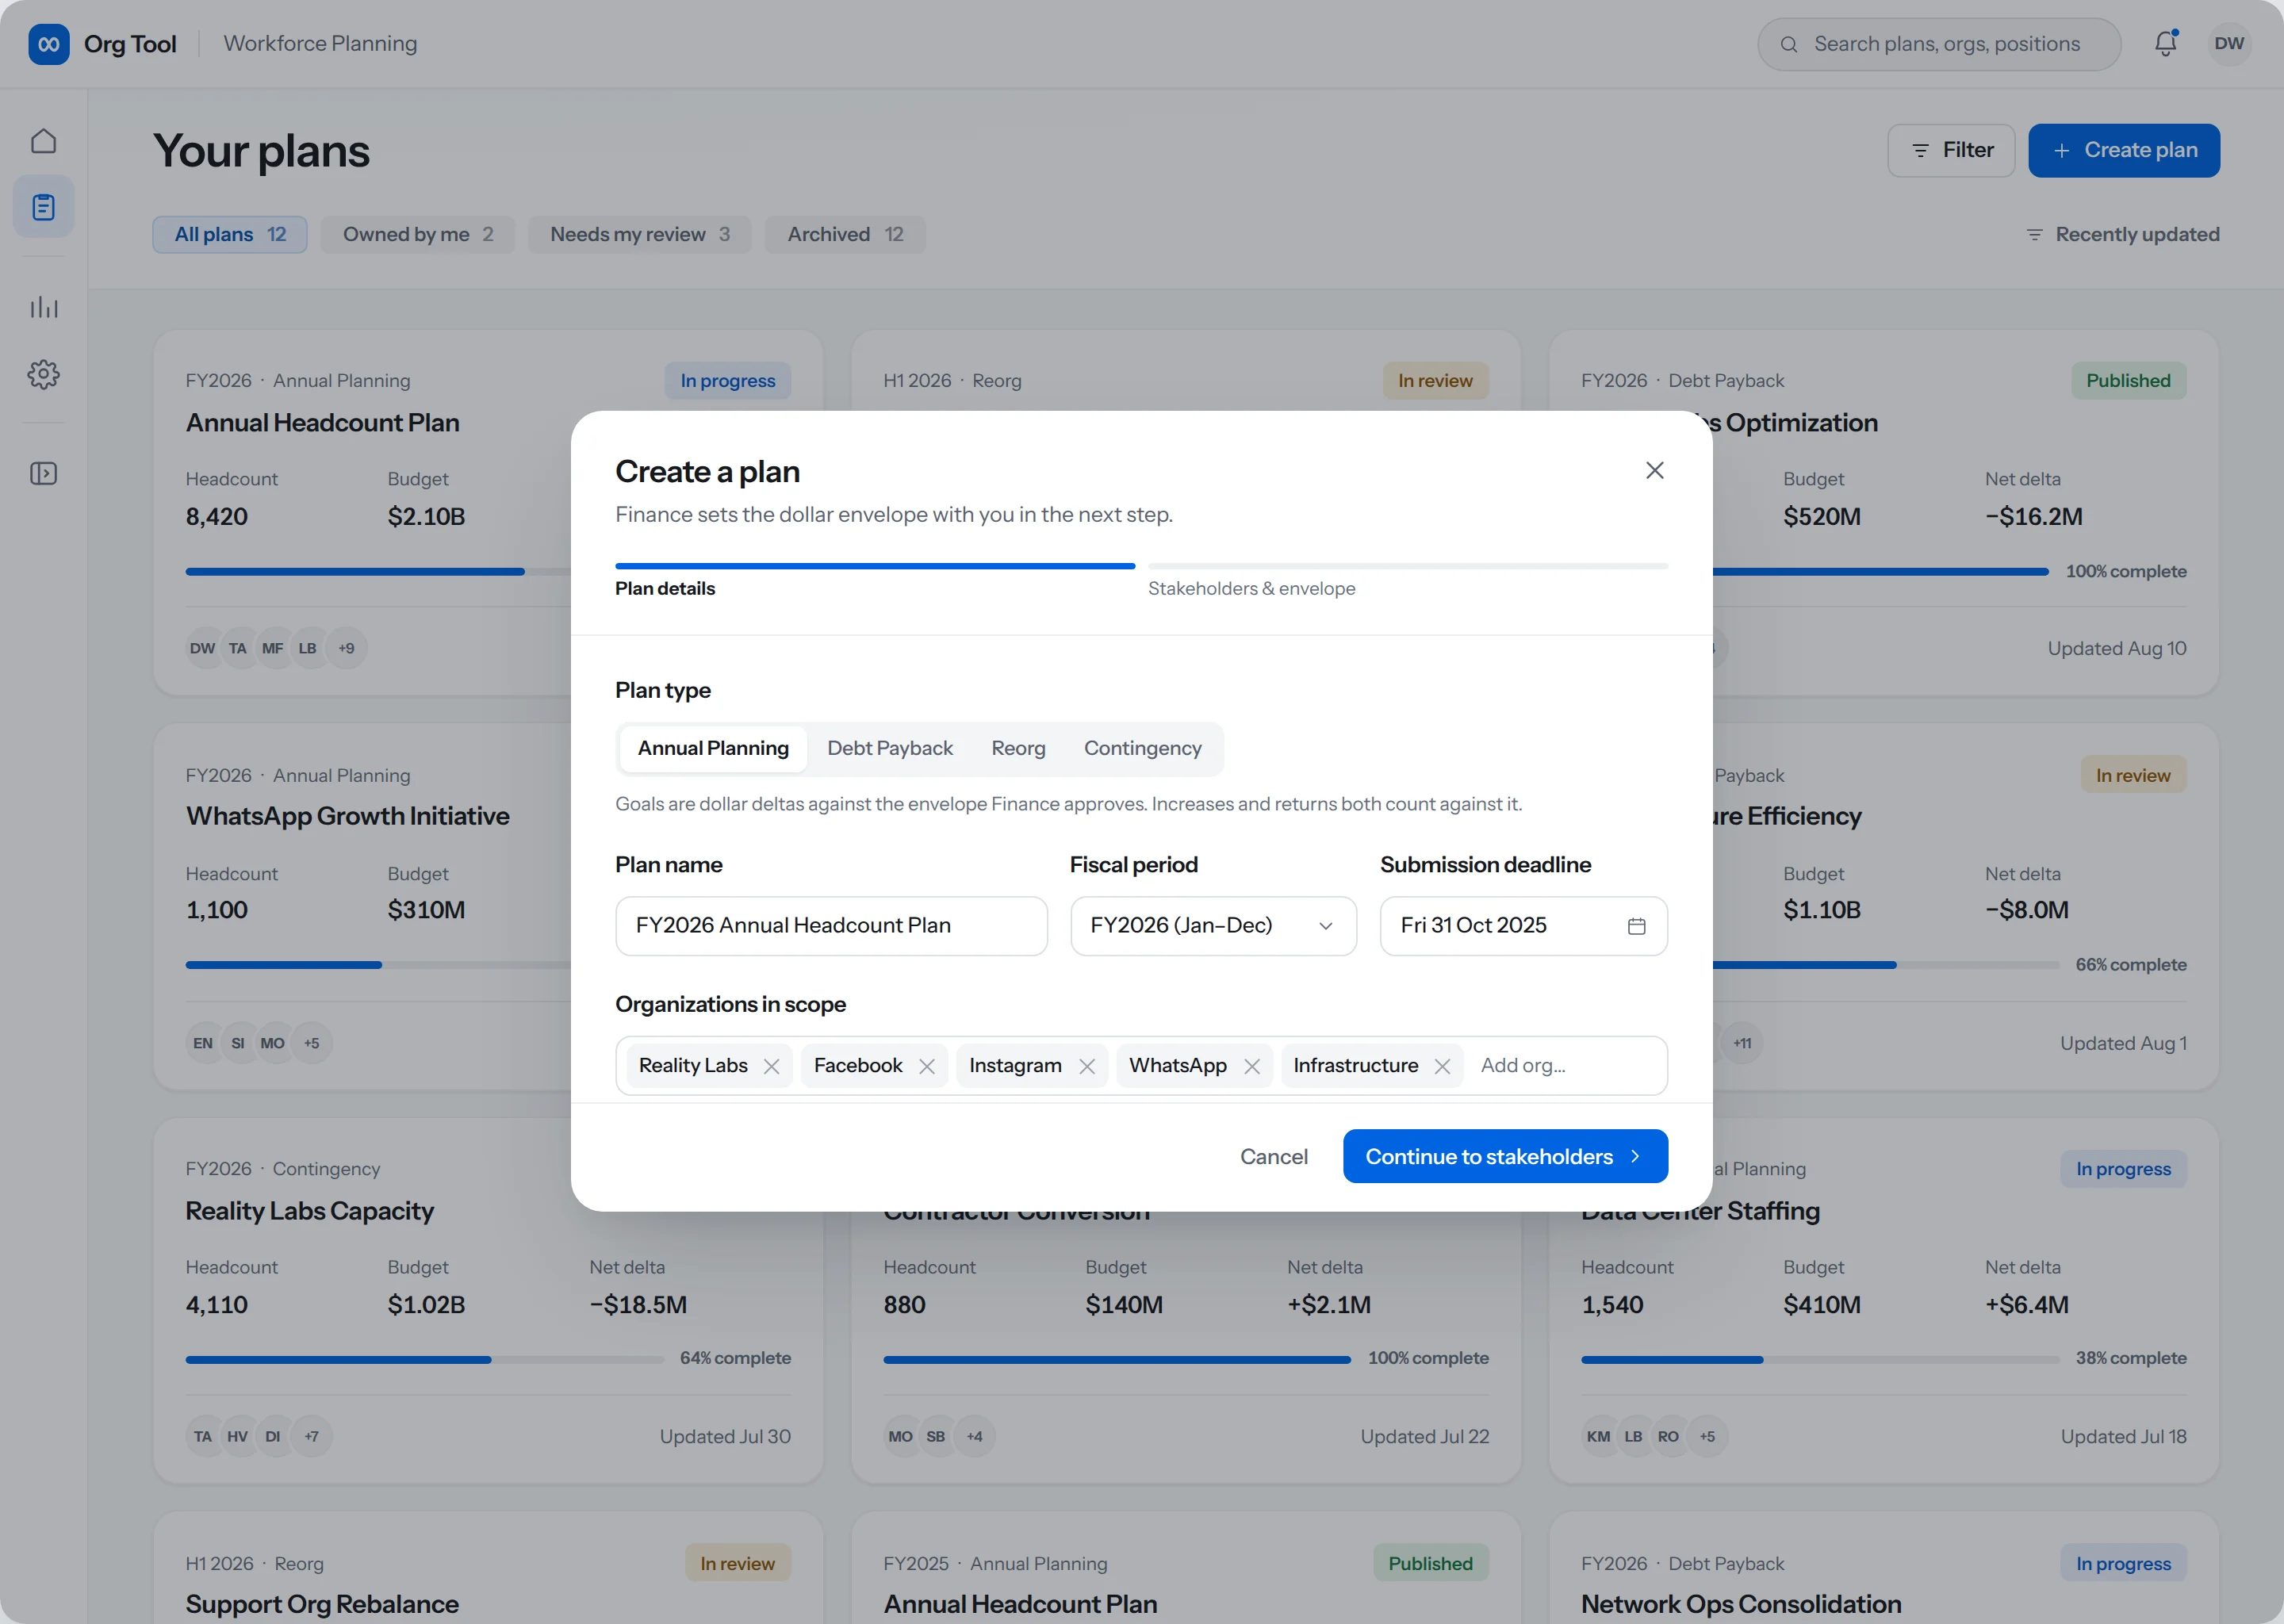This screenshot has height=1624, width=2284.
Task: Open the notifications bell
Action: 2165,43
